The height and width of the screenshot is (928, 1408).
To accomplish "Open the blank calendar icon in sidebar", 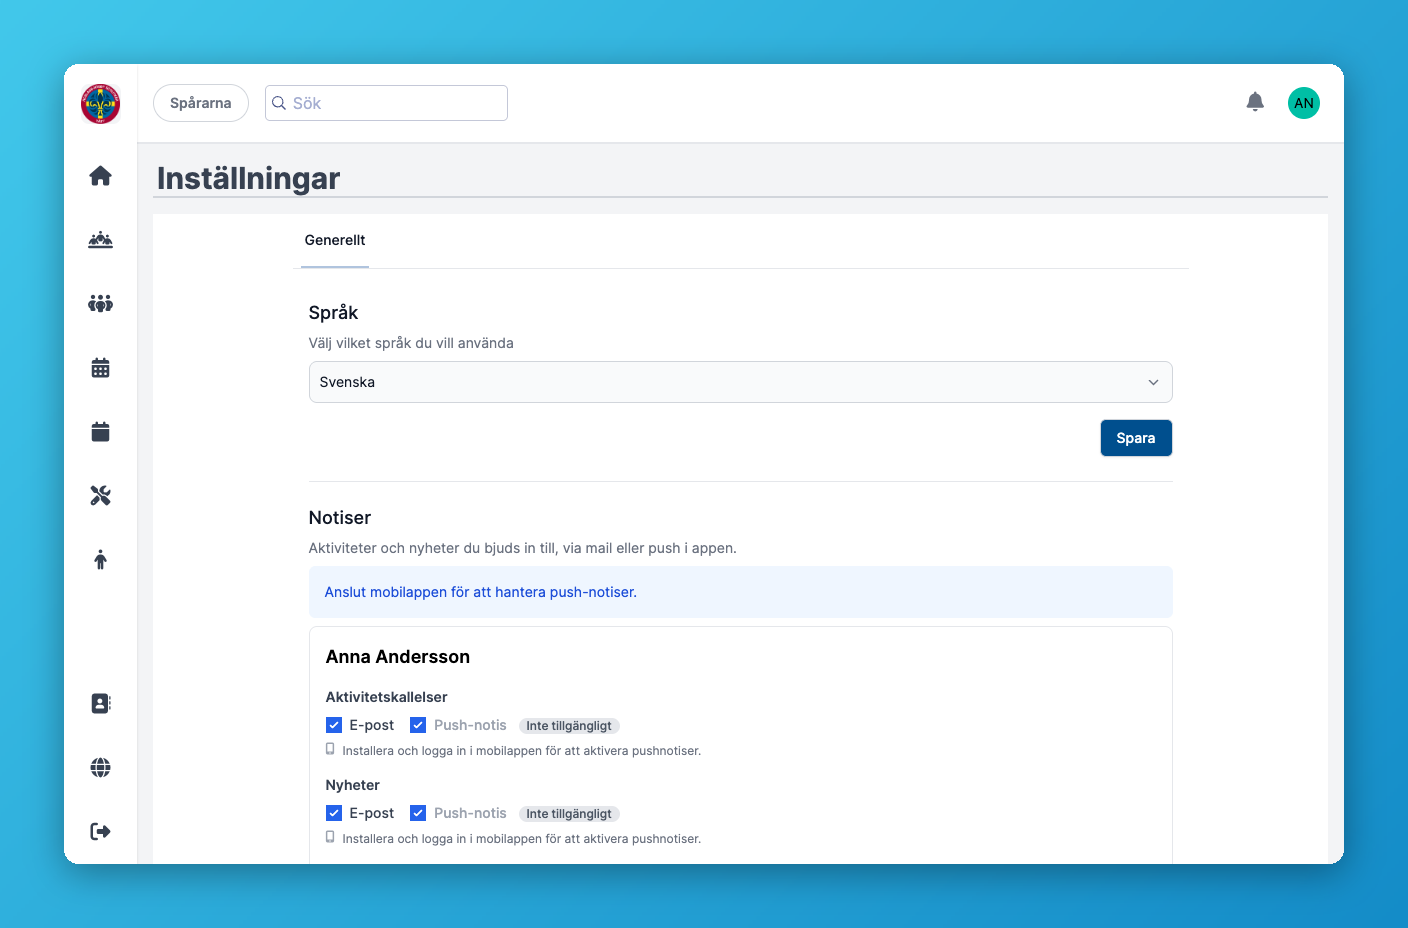I will [100, 432].
